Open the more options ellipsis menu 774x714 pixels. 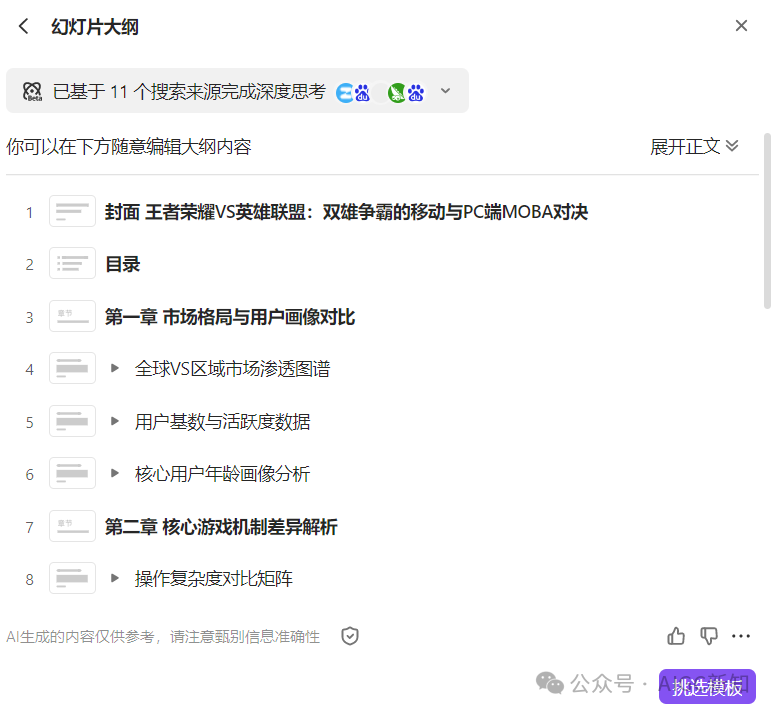click(x=741, y=636)
